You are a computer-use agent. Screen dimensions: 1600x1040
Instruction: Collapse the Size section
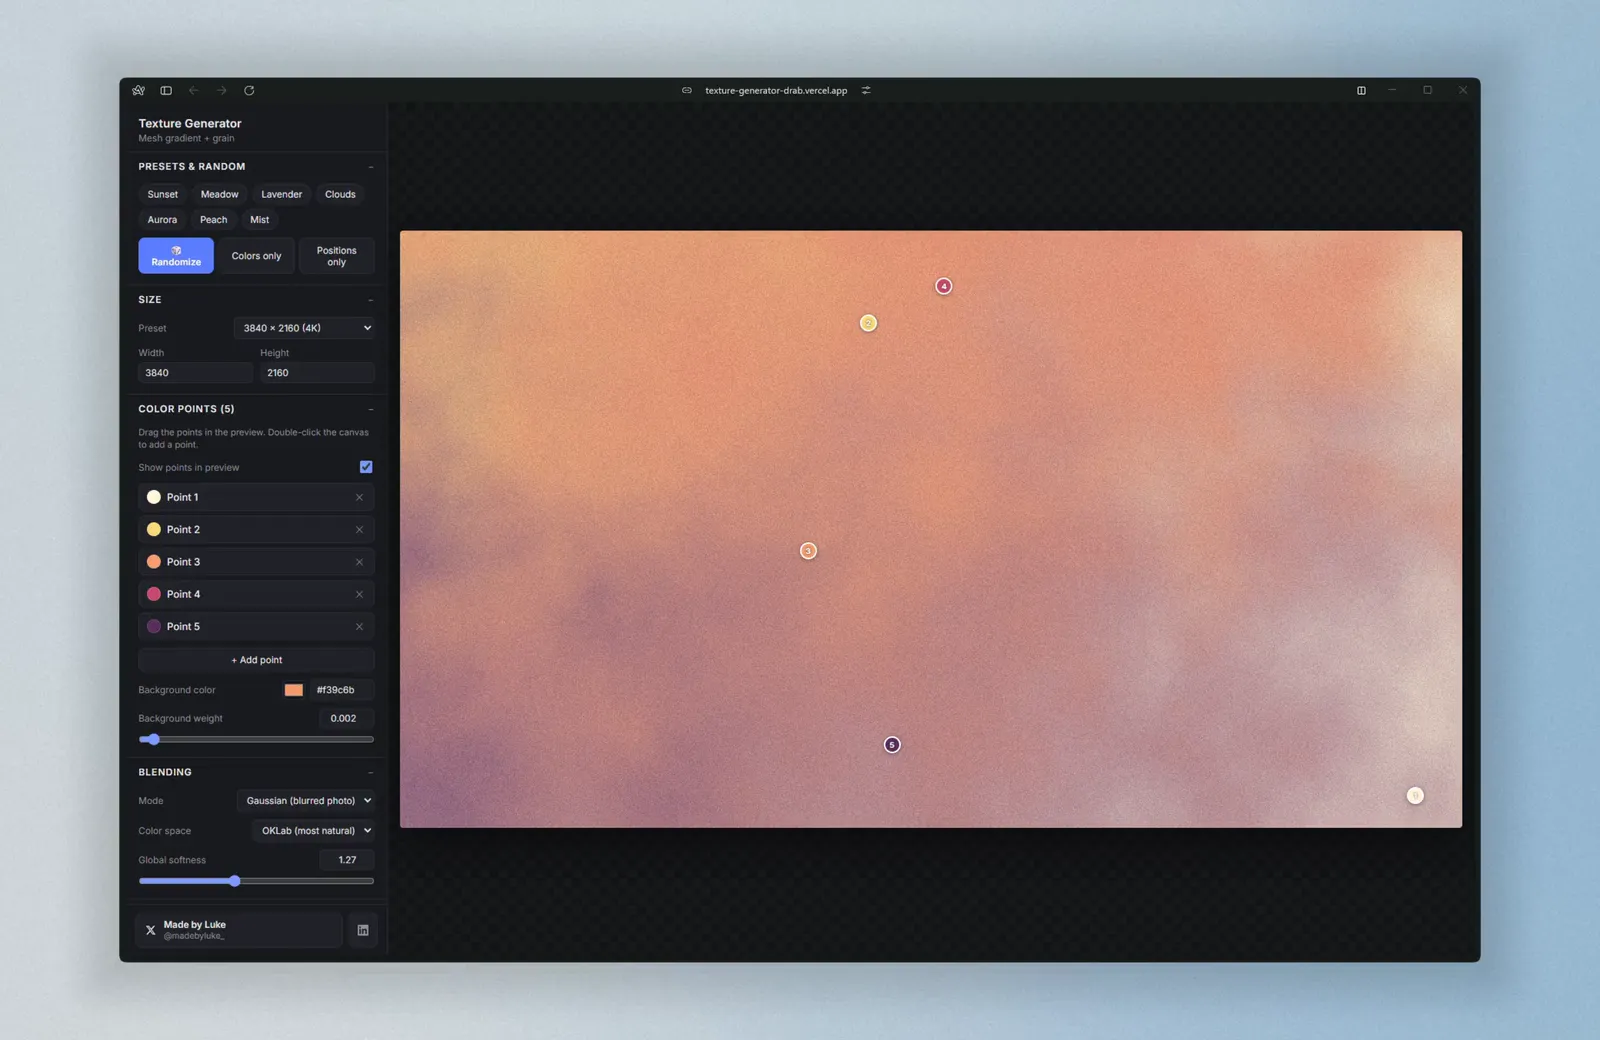[370, 300]
